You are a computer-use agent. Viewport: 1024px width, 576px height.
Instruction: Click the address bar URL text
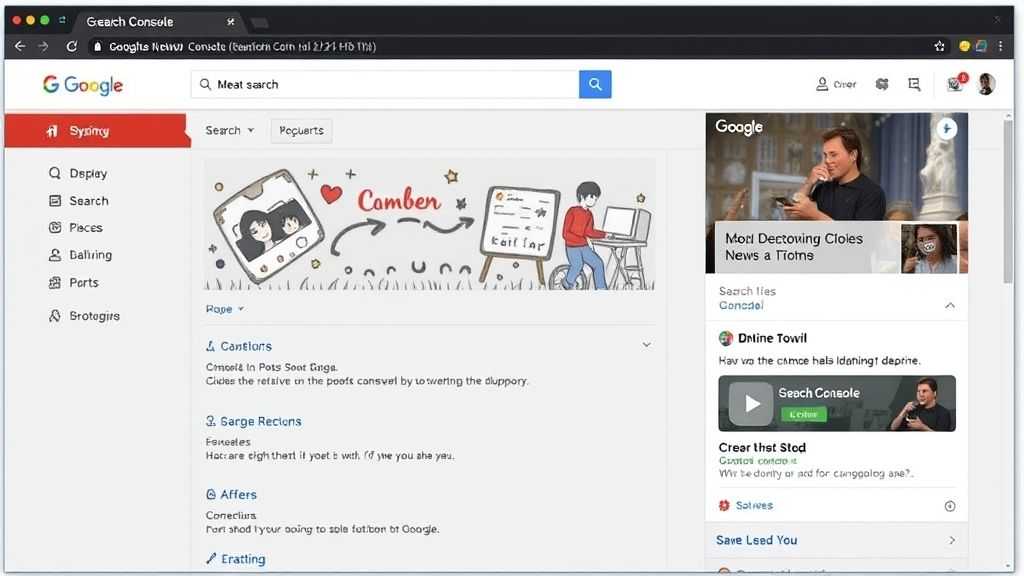pos(242,46)
